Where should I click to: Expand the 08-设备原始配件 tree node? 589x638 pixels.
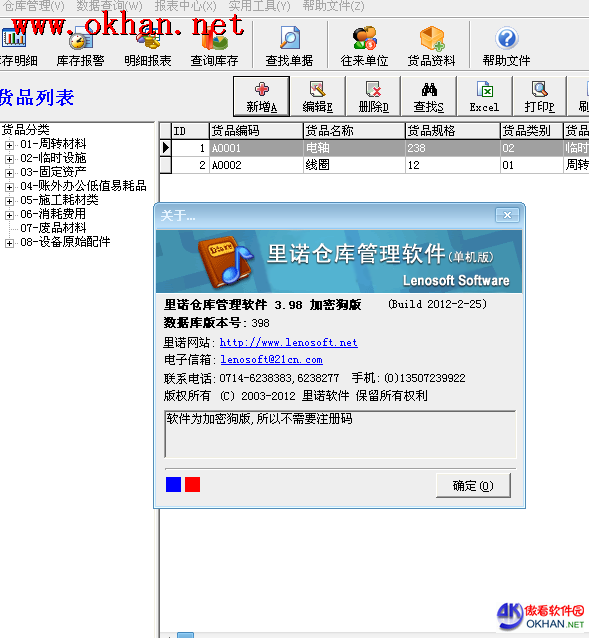[x=9, y=243]
